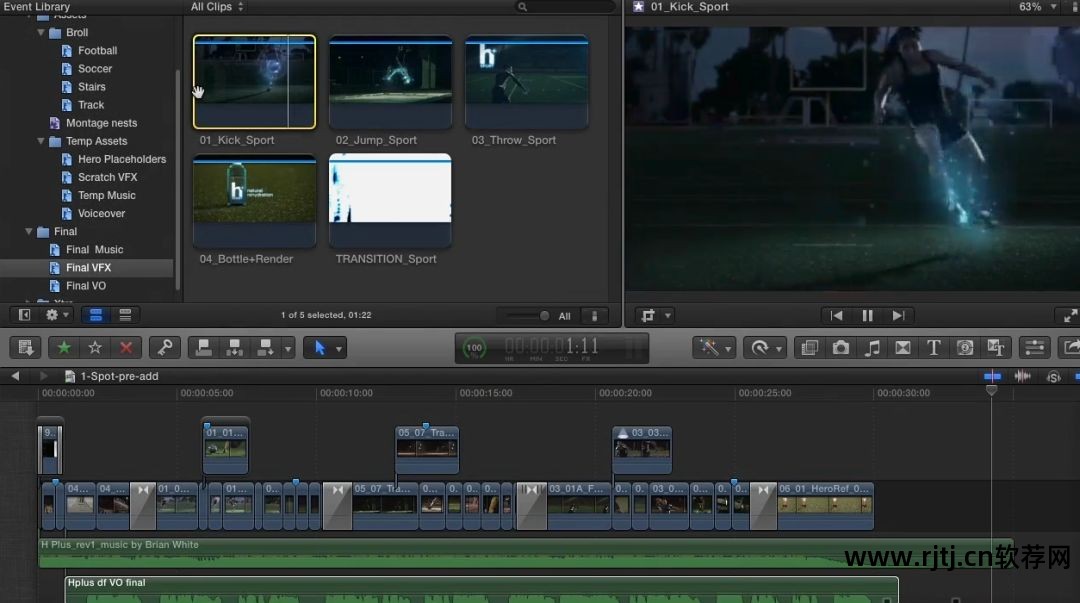Click the timecode display in the dashboard
Viewport: 1080px width, 603px height.
pos(552,347)
